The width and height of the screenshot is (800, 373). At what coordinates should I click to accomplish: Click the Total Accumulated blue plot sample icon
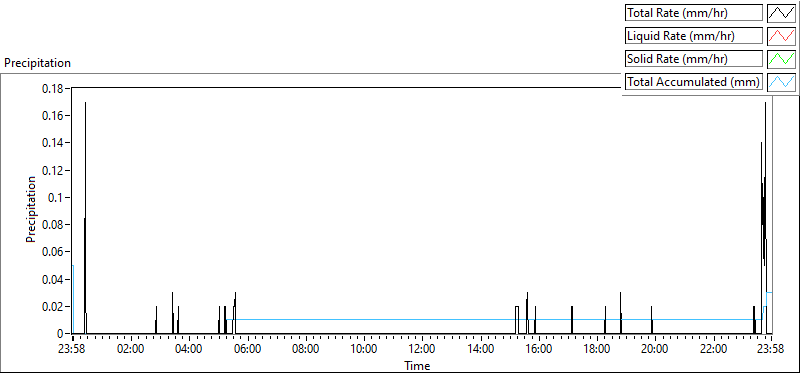(781, 81)
